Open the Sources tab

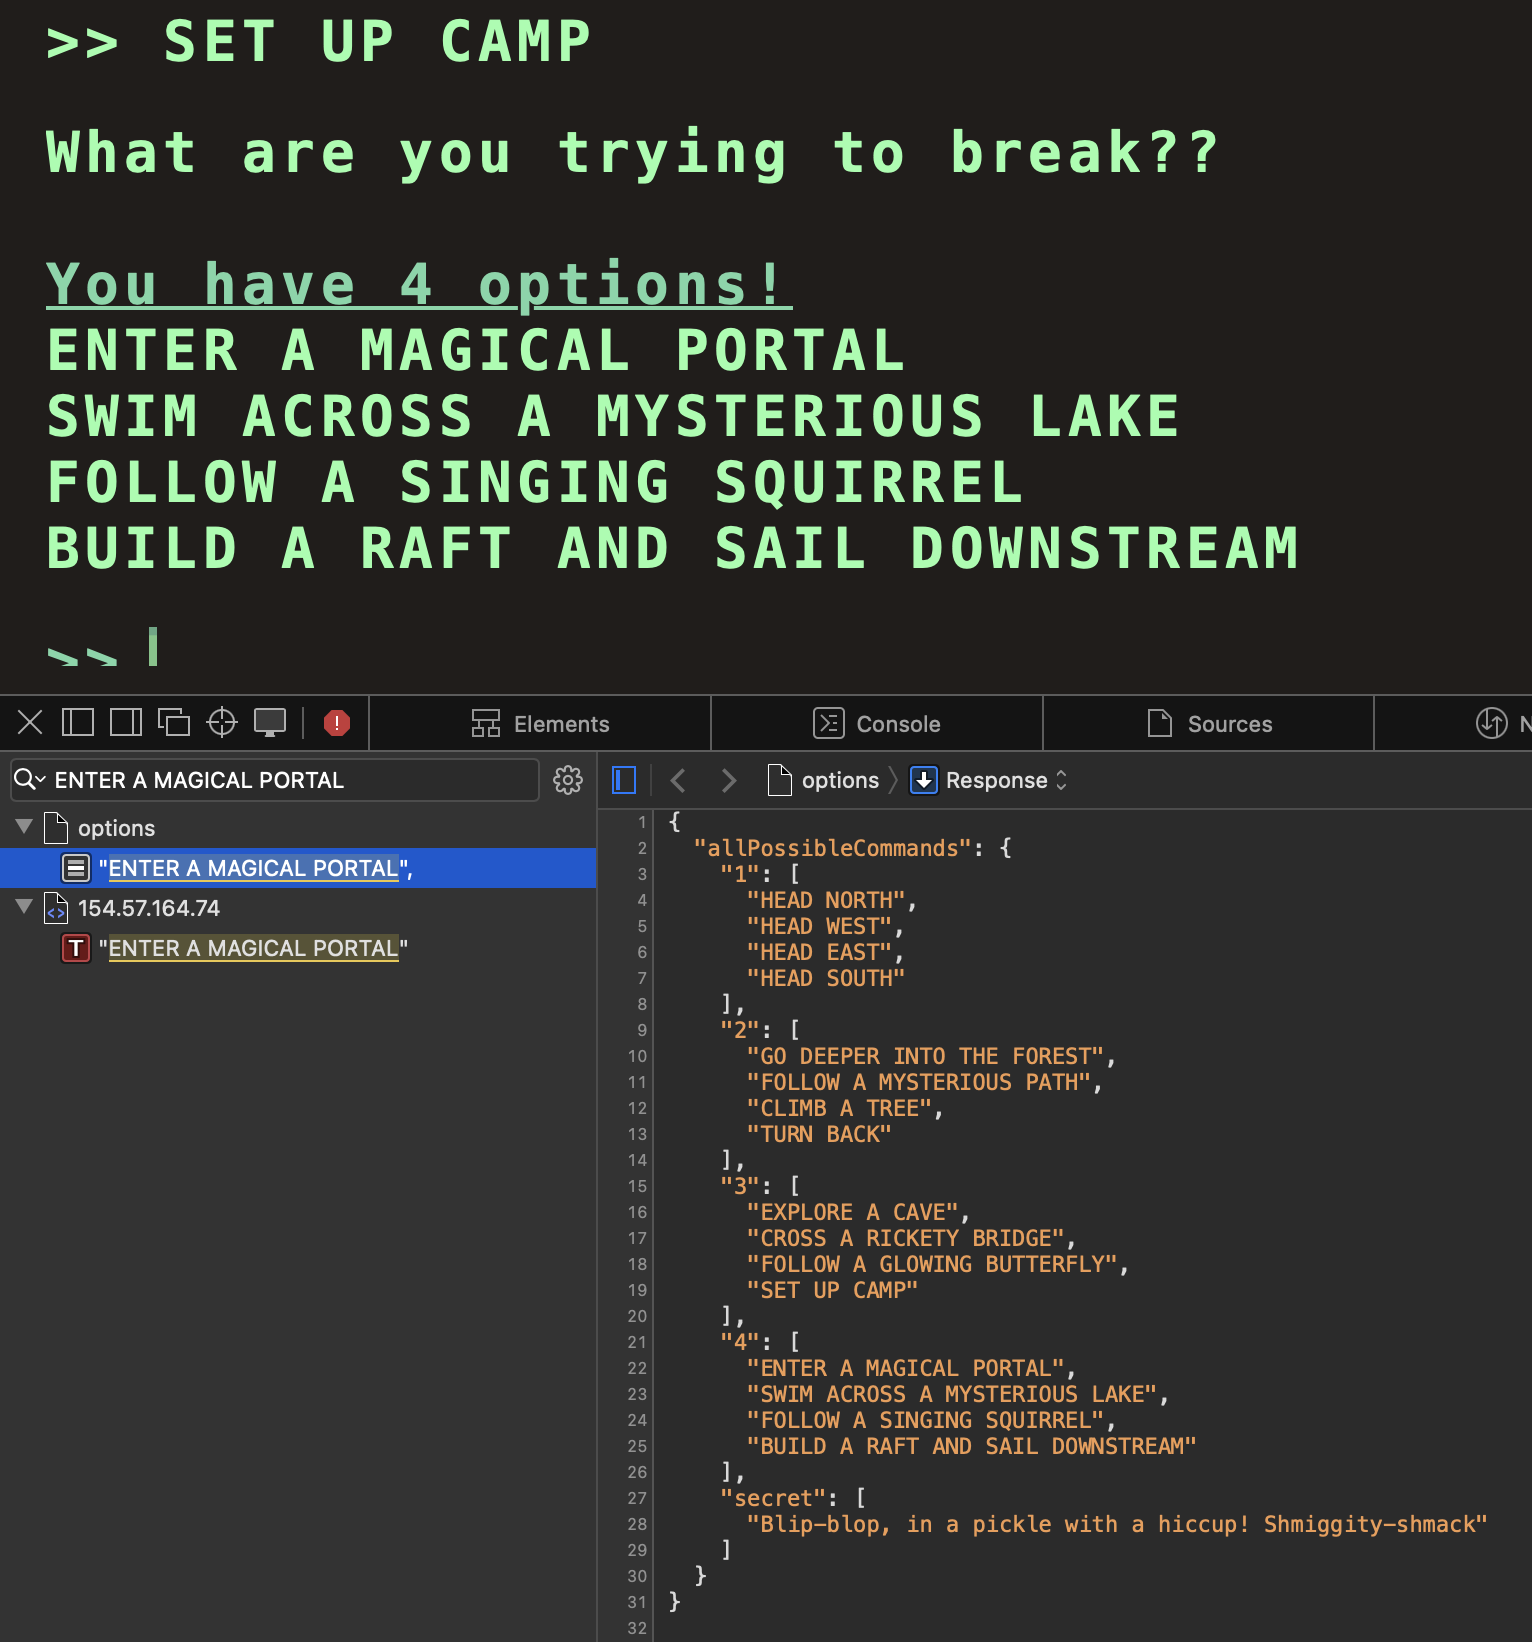[x=1209, y=724]
